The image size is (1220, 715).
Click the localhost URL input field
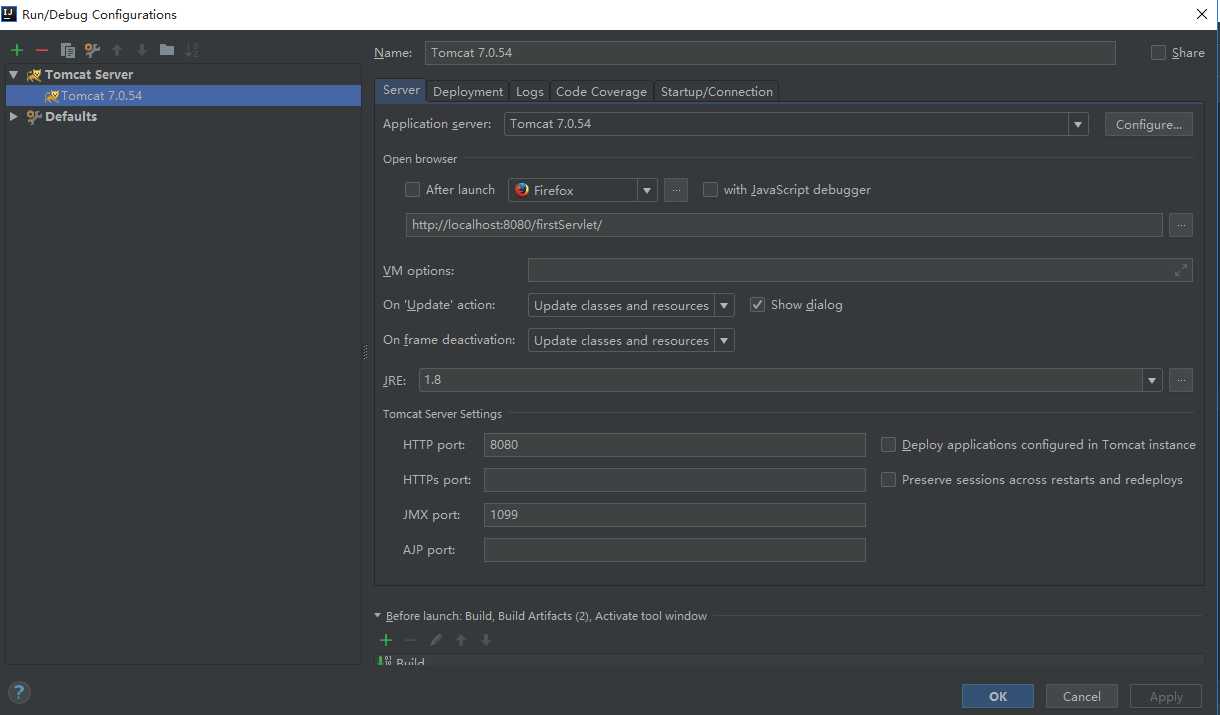784,225
